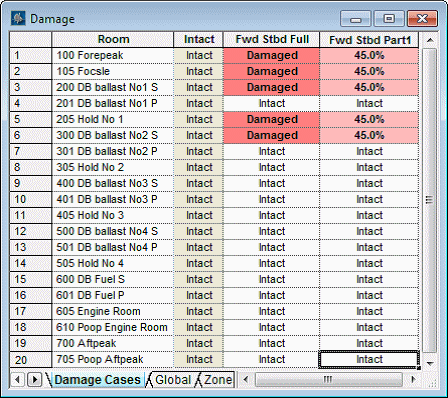
Task: Select row header number 10
Action: point(30,199)
